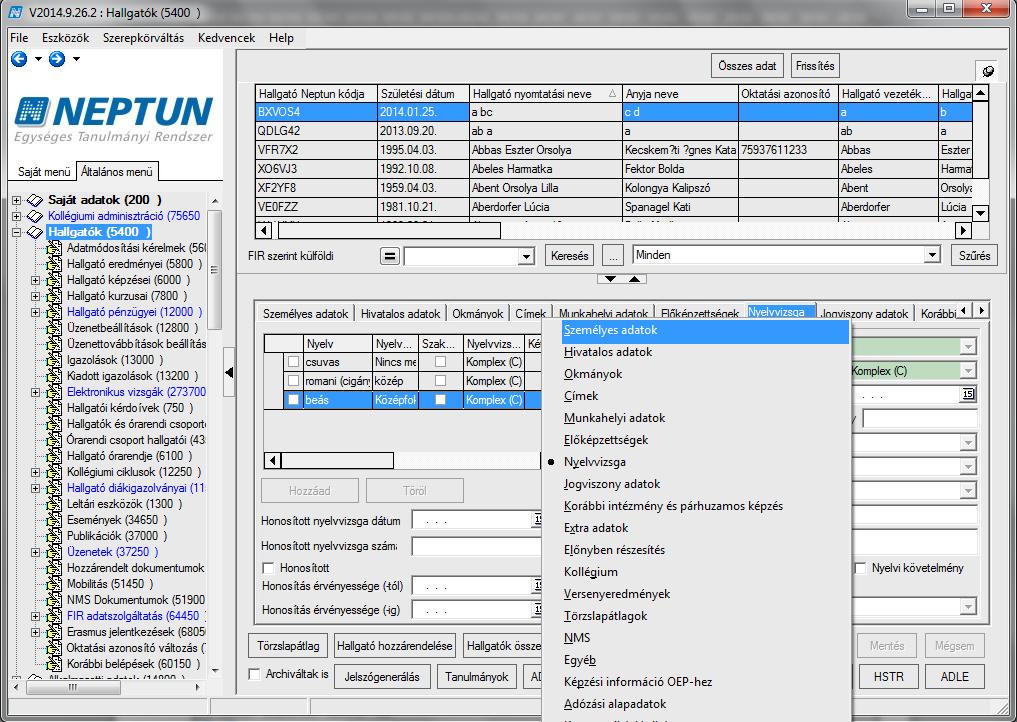Toggle the Szak checkbox for csuvas
This screenshot has width=1017, height=722.
pos(440,362)
